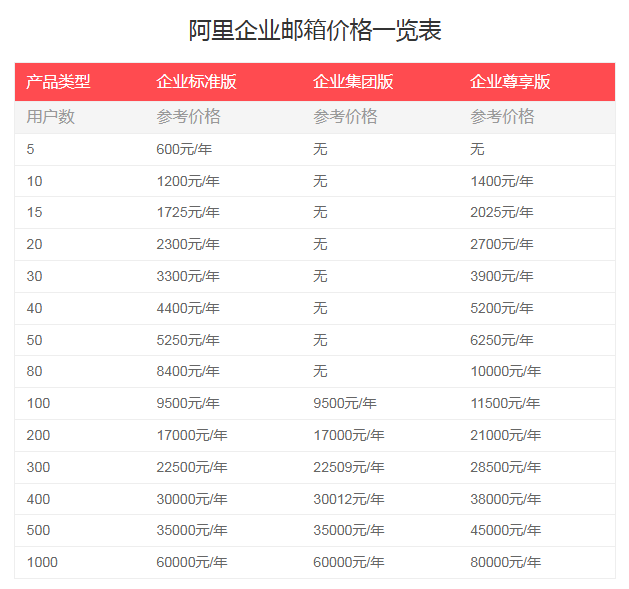The width and height of the screenshot is (629, 589).
Task: Select the 产品类型 header cell
Action: pos(58,81)
